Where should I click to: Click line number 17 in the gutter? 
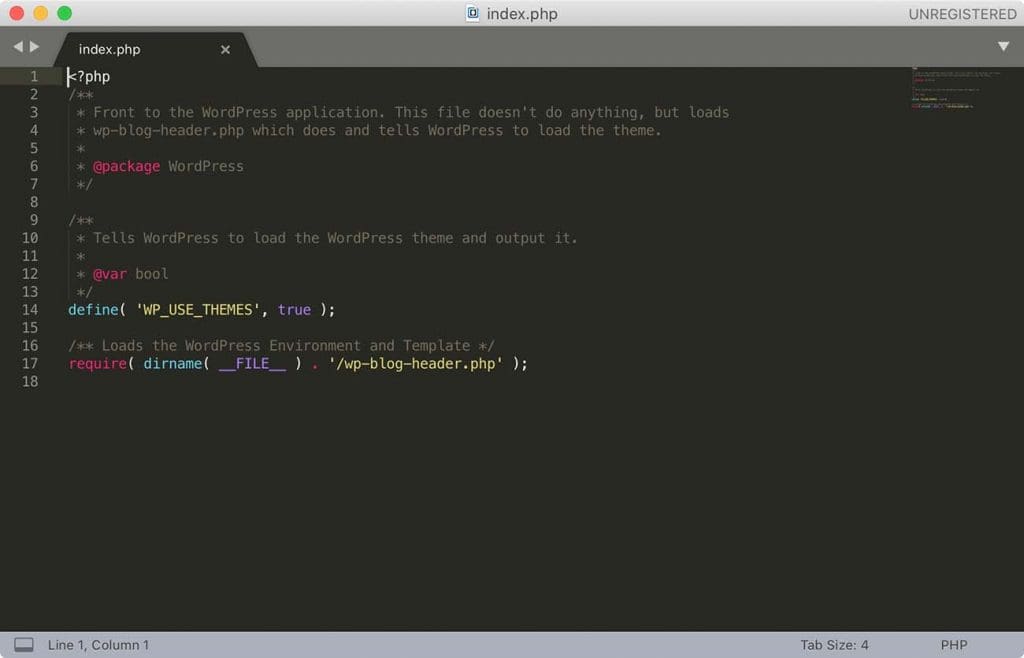tap(30, 364)
